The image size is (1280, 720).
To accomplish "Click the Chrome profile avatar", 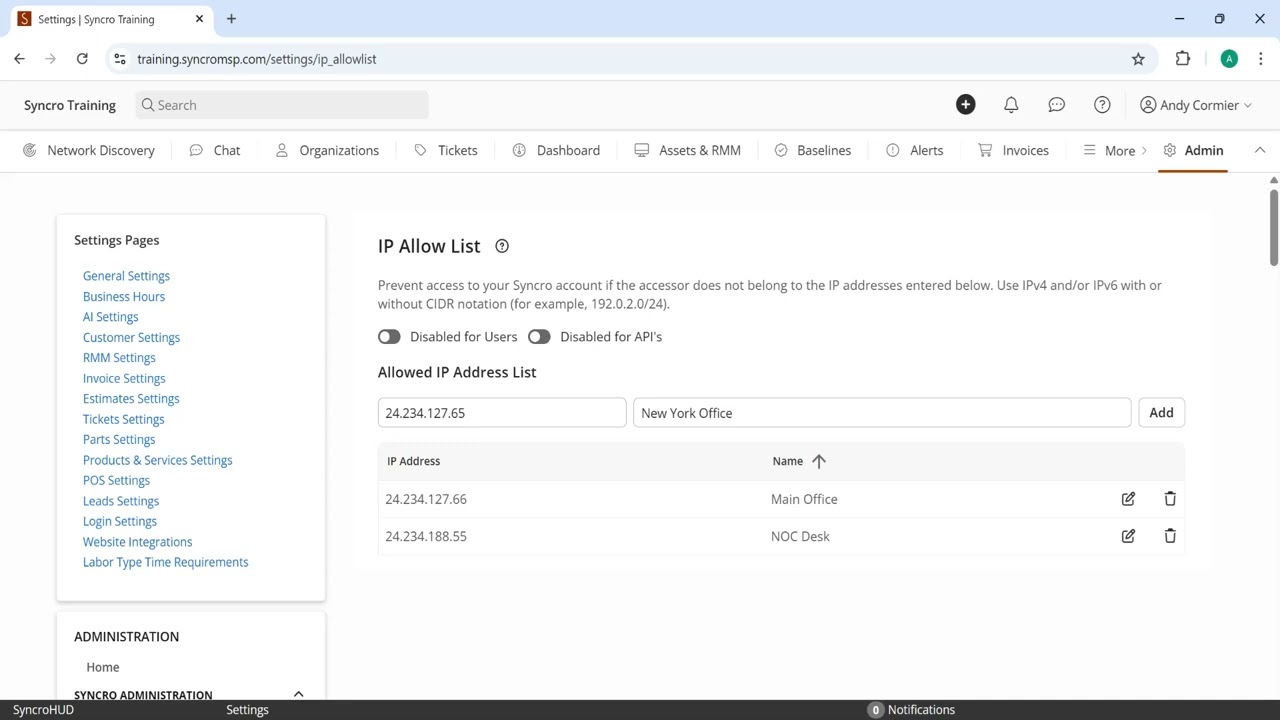I will pos(1229,59).
